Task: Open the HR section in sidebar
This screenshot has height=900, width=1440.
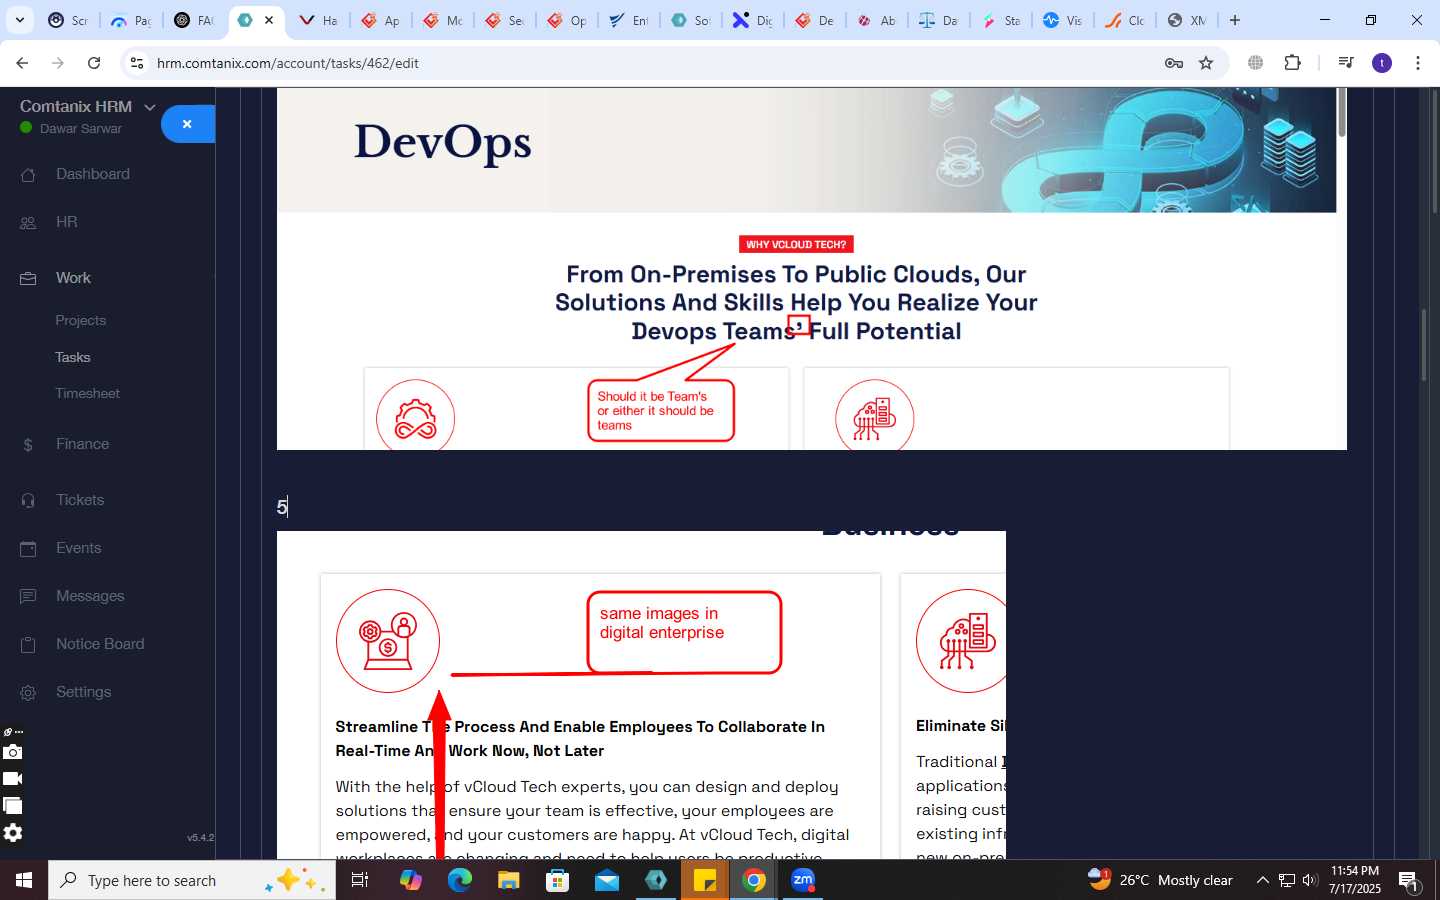Action: 66,222
